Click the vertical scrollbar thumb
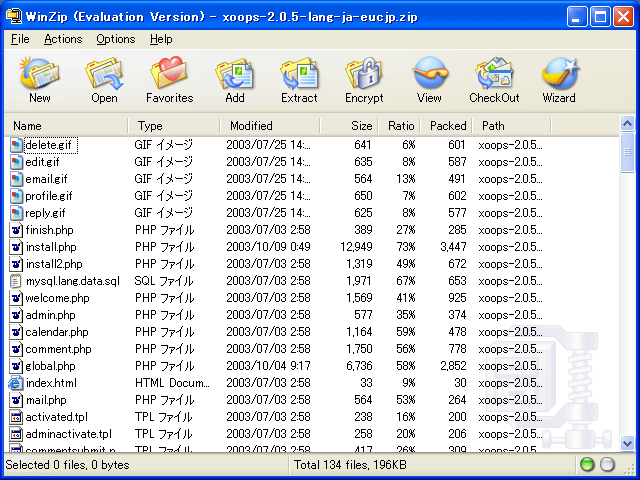This screenshot has height=480, width=640. pyautogui.click(x=627, y=153)
